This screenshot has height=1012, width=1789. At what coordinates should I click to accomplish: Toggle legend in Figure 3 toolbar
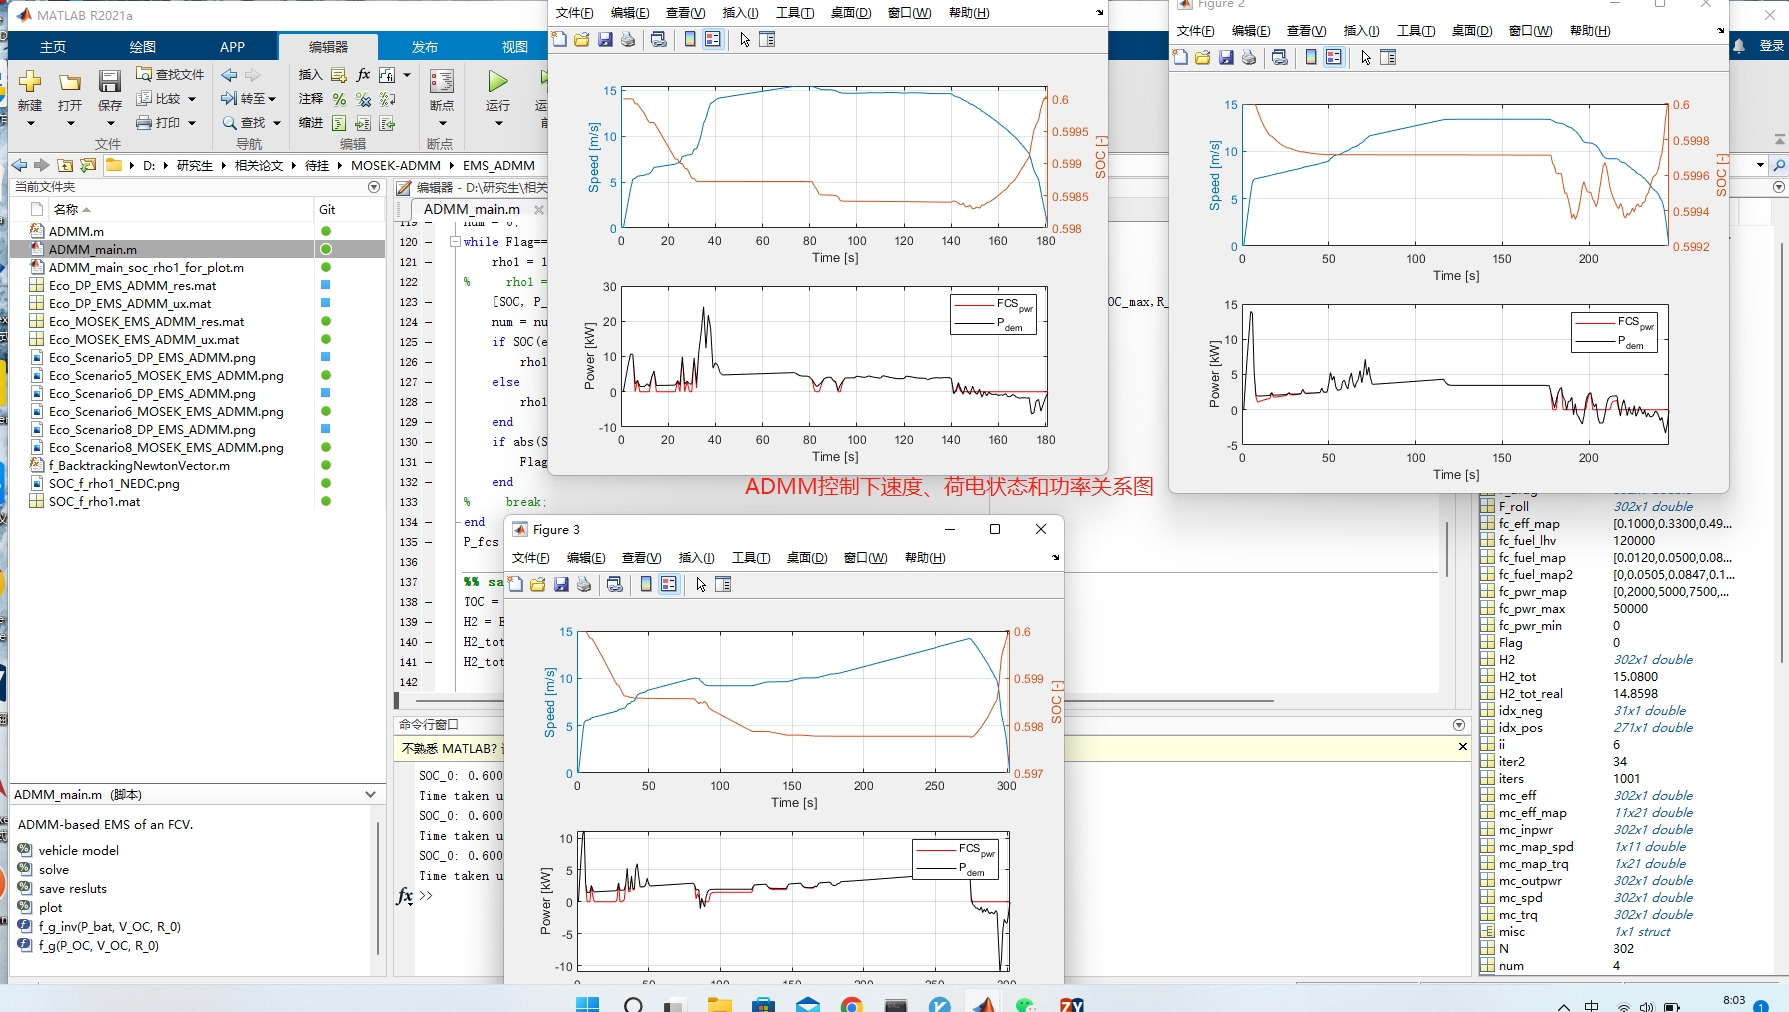[669, 585]
